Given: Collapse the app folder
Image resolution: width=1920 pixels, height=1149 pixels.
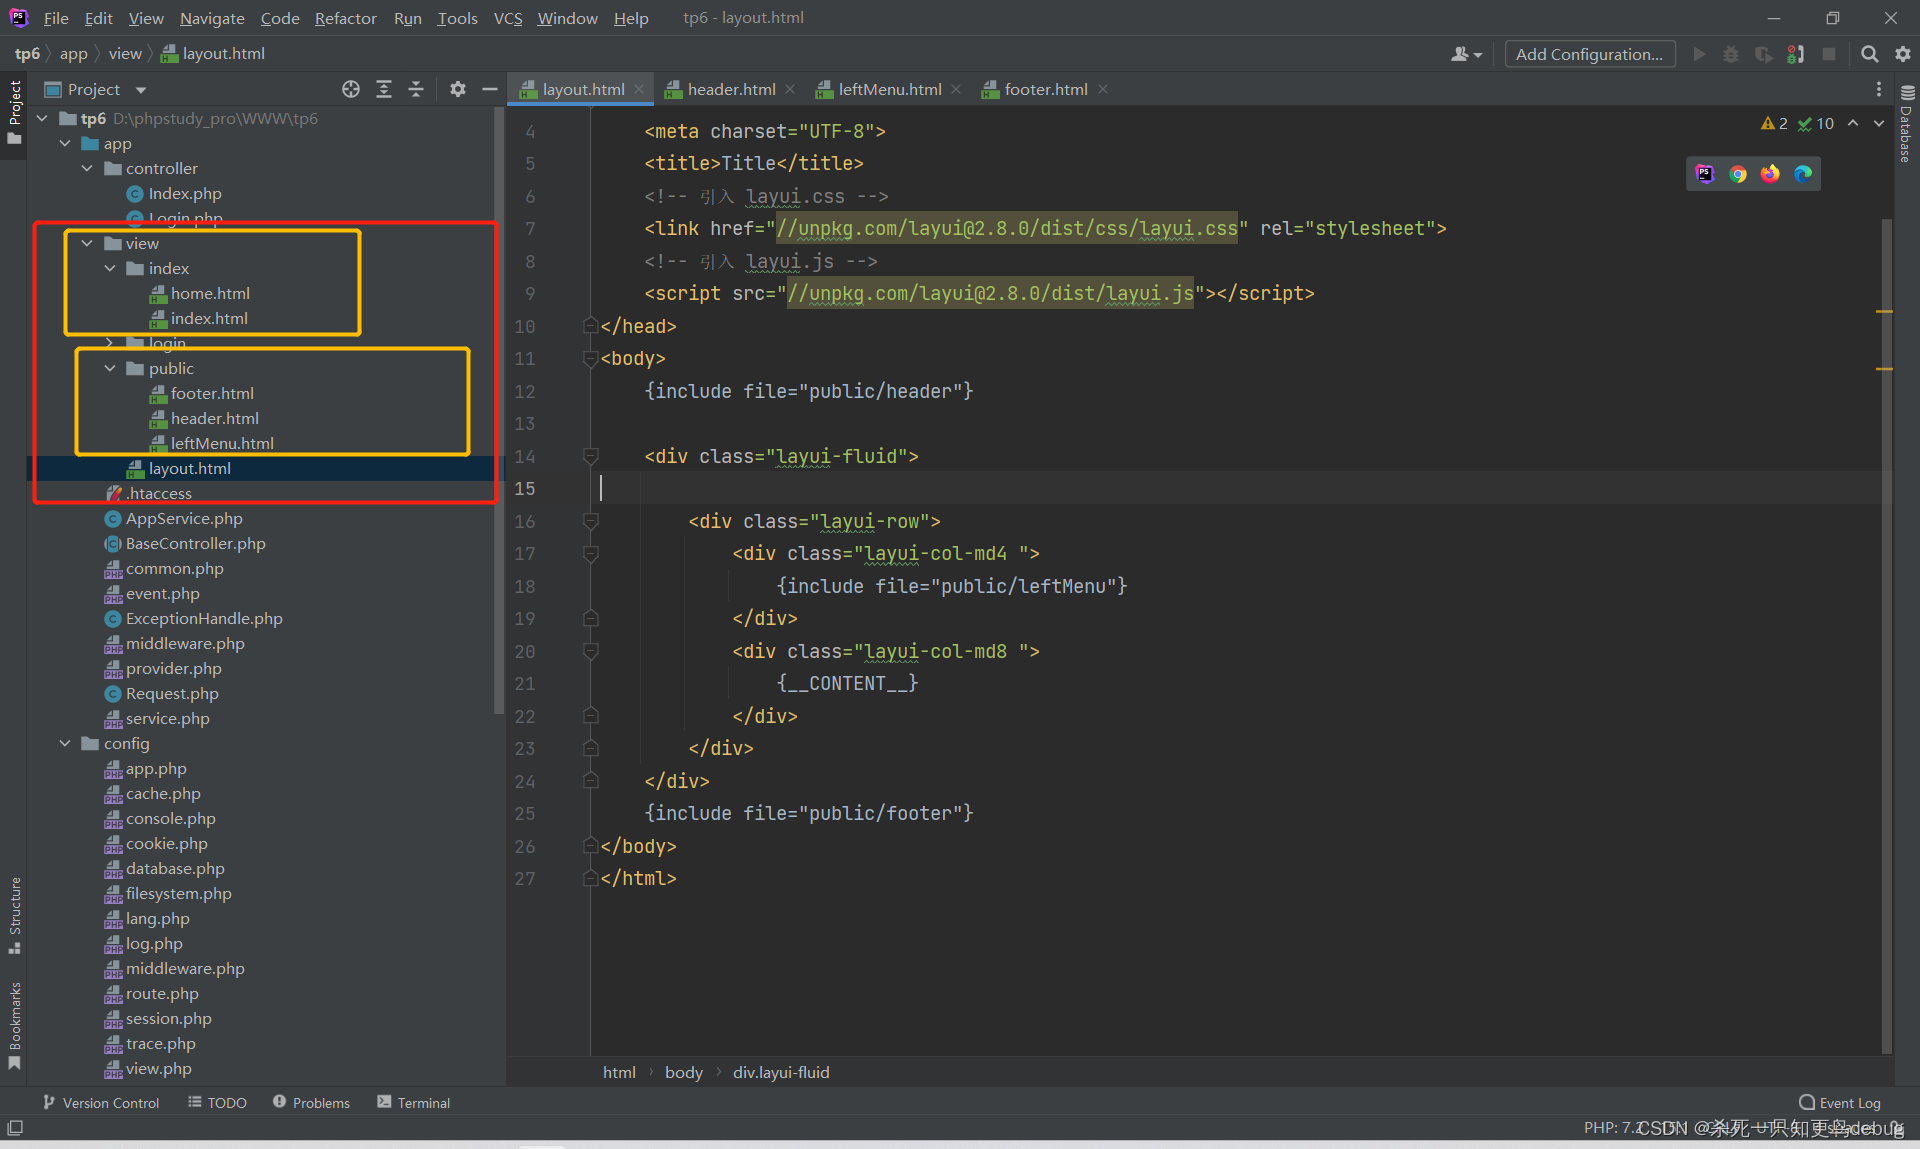Looking at the screenshot, I should pyautogui.click(x=65, y=143).
